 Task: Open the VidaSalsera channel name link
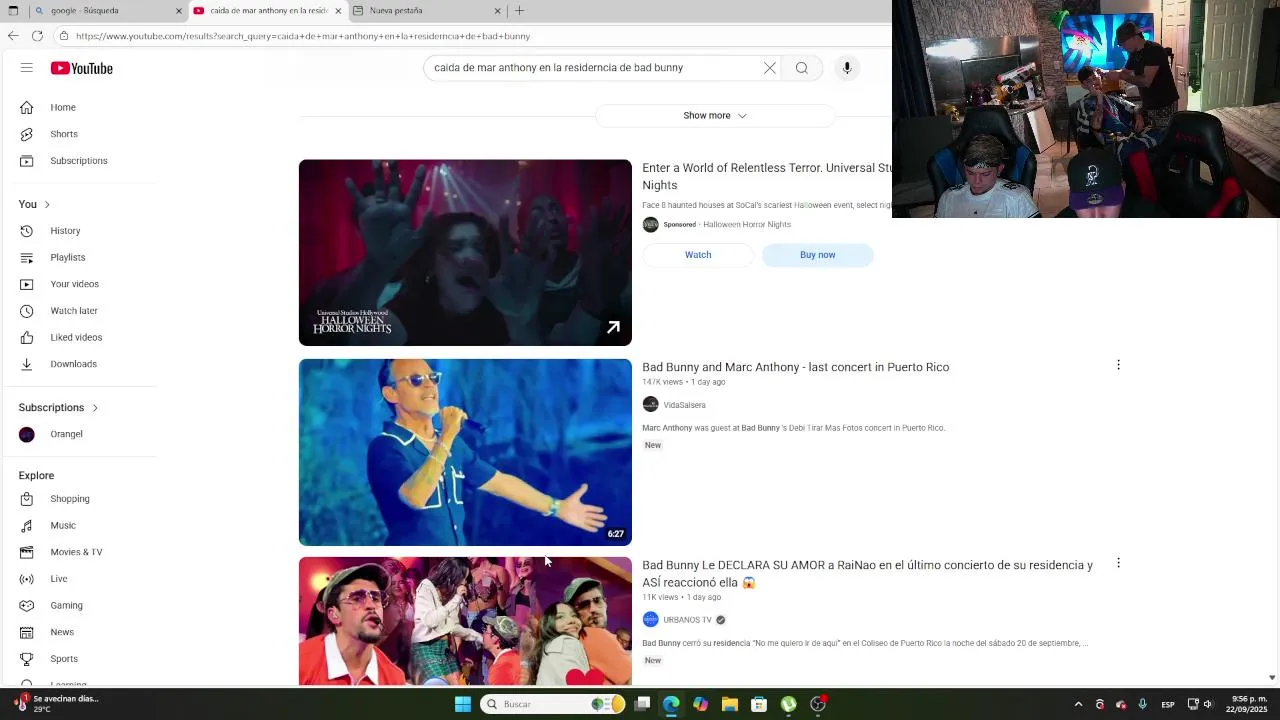(x=684, y=405)
